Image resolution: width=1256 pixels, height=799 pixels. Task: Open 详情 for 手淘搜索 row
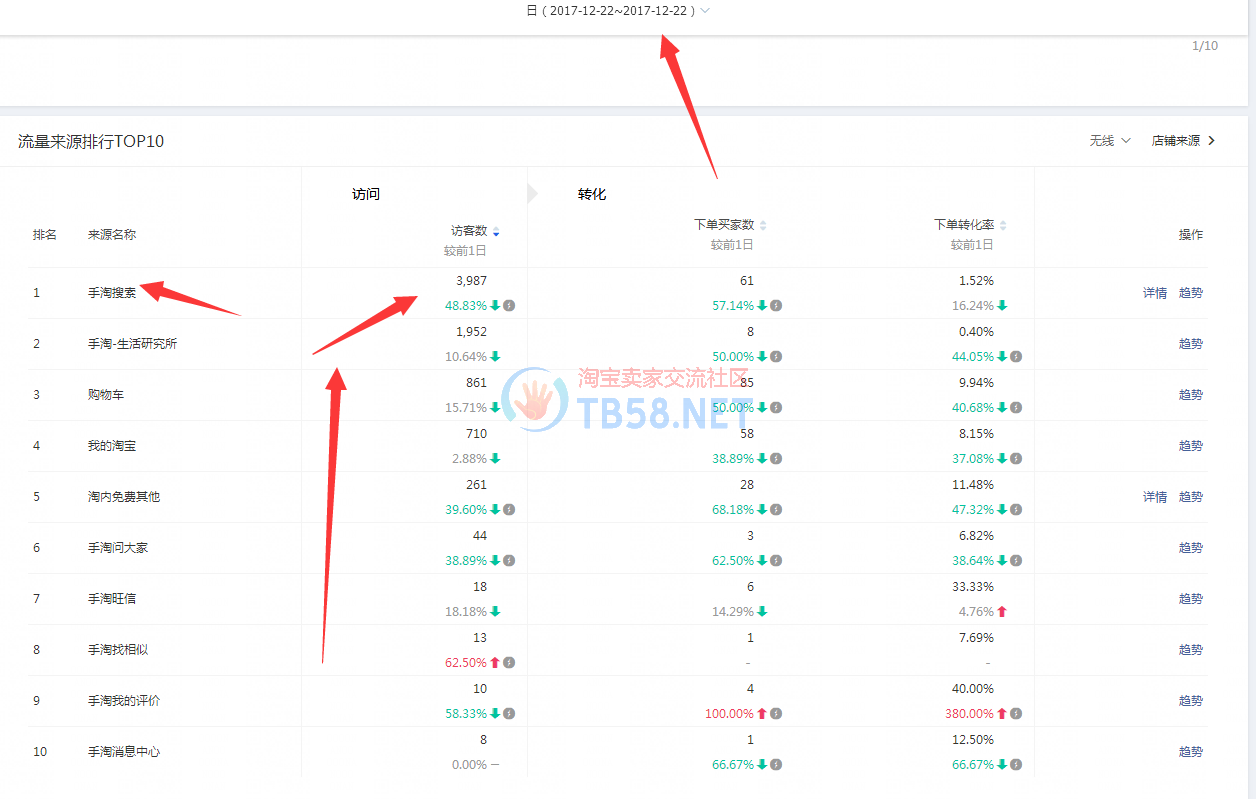pos(1155,293)
